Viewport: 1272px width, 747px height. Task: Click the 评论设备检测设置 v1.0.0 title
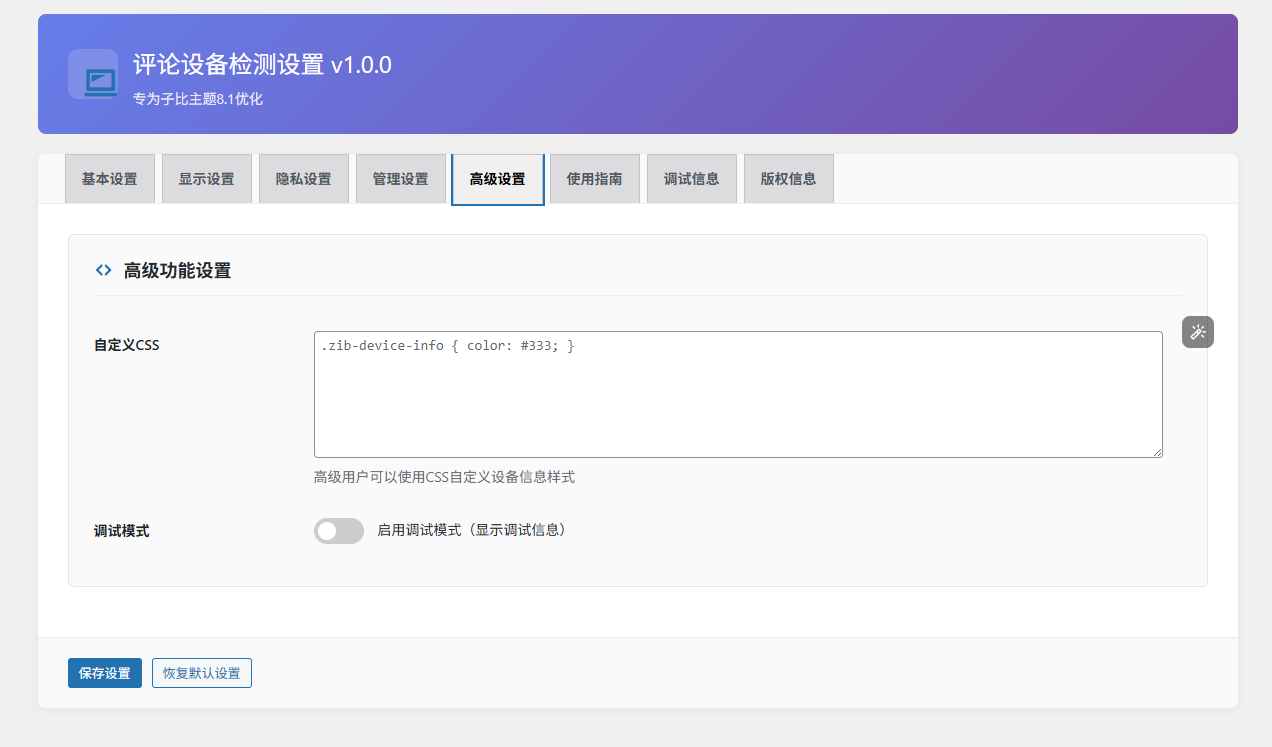(x=262, y=66)
